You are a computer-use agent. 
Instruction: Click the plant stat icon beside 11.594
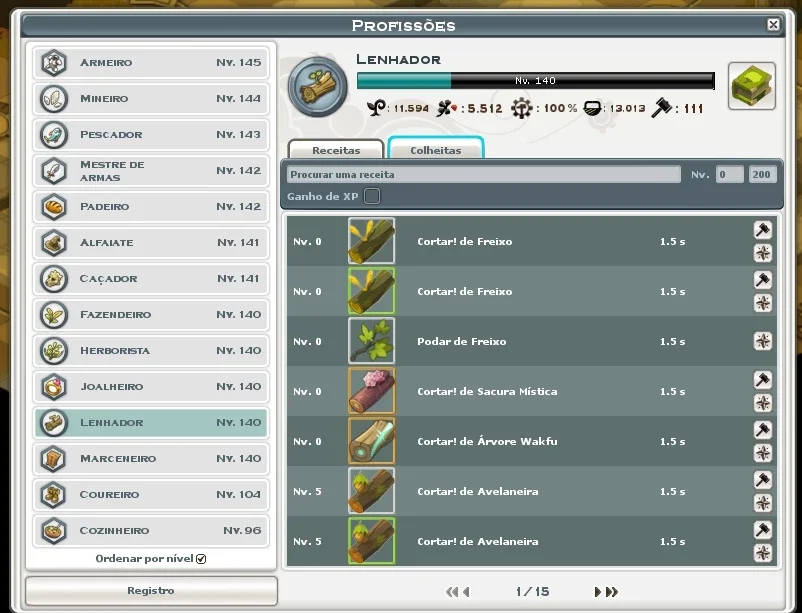click(x=376, y=108)
